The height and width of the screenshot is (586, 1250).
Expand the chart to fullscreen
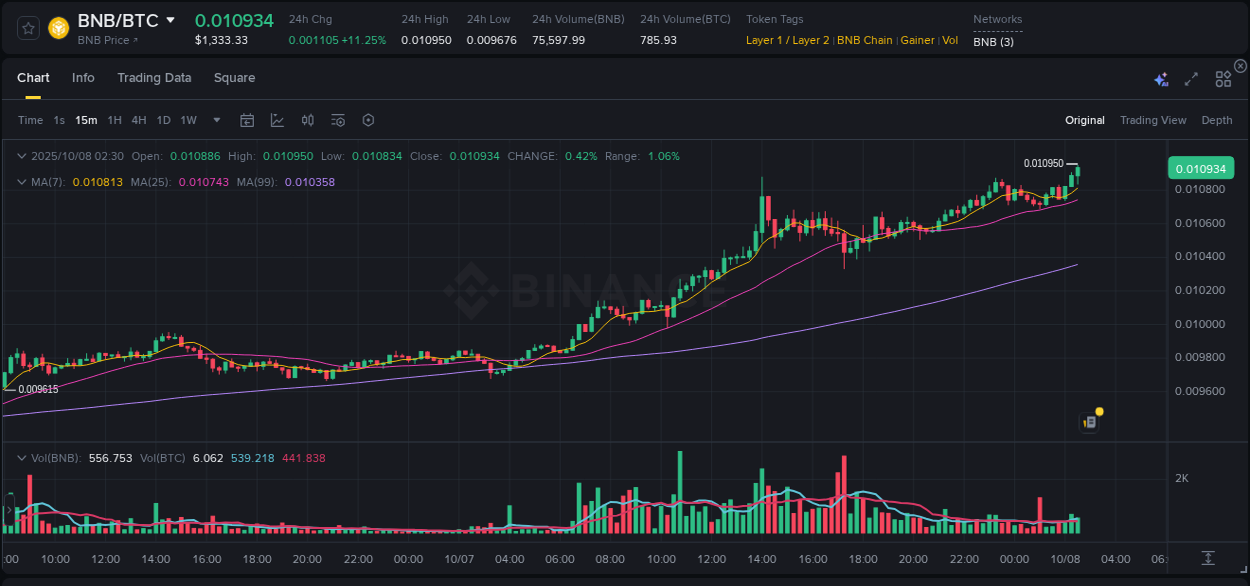click(1190, 79)
